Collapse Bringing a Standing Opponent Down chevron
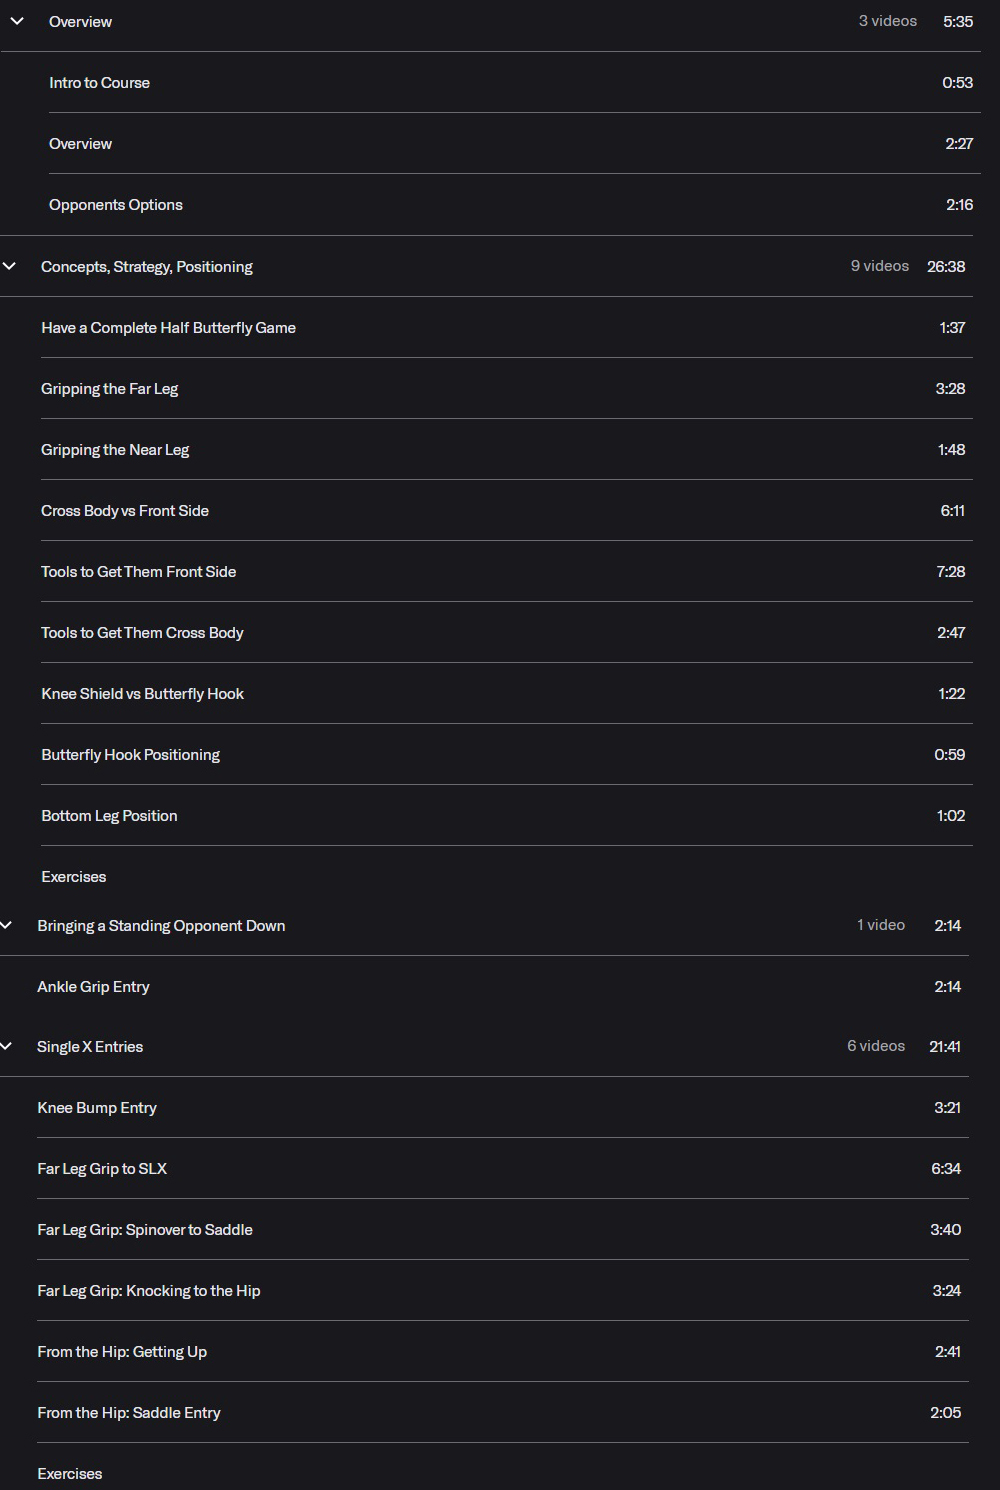Viewport: 1000px width, 1490px height. coord(6,925)
